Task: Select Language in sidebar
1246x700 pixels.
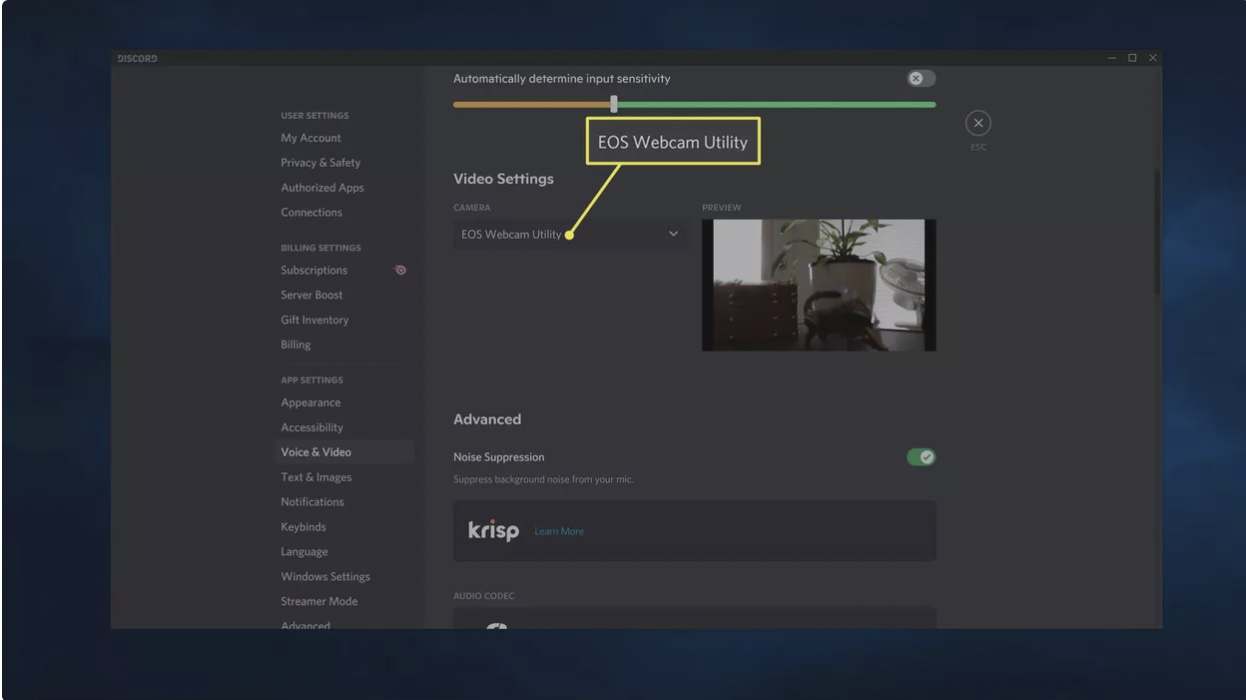Action: point(304,552)
